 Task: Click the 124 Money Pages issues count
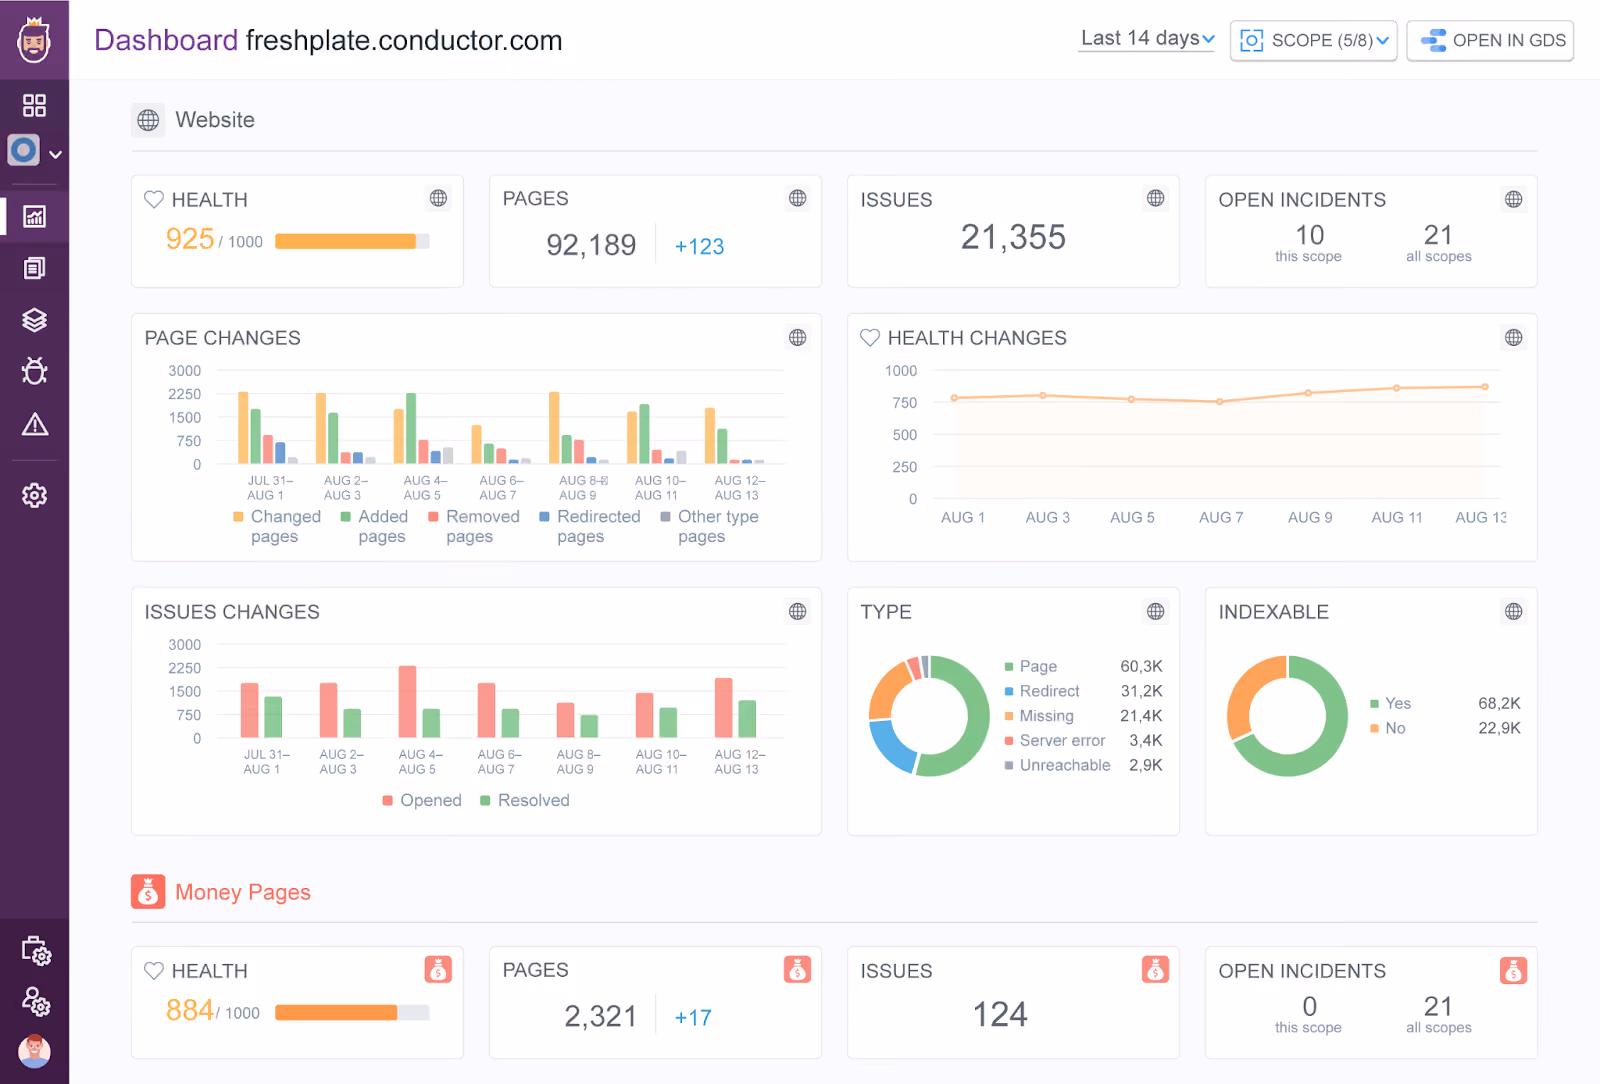[x=1000, y=1014]
